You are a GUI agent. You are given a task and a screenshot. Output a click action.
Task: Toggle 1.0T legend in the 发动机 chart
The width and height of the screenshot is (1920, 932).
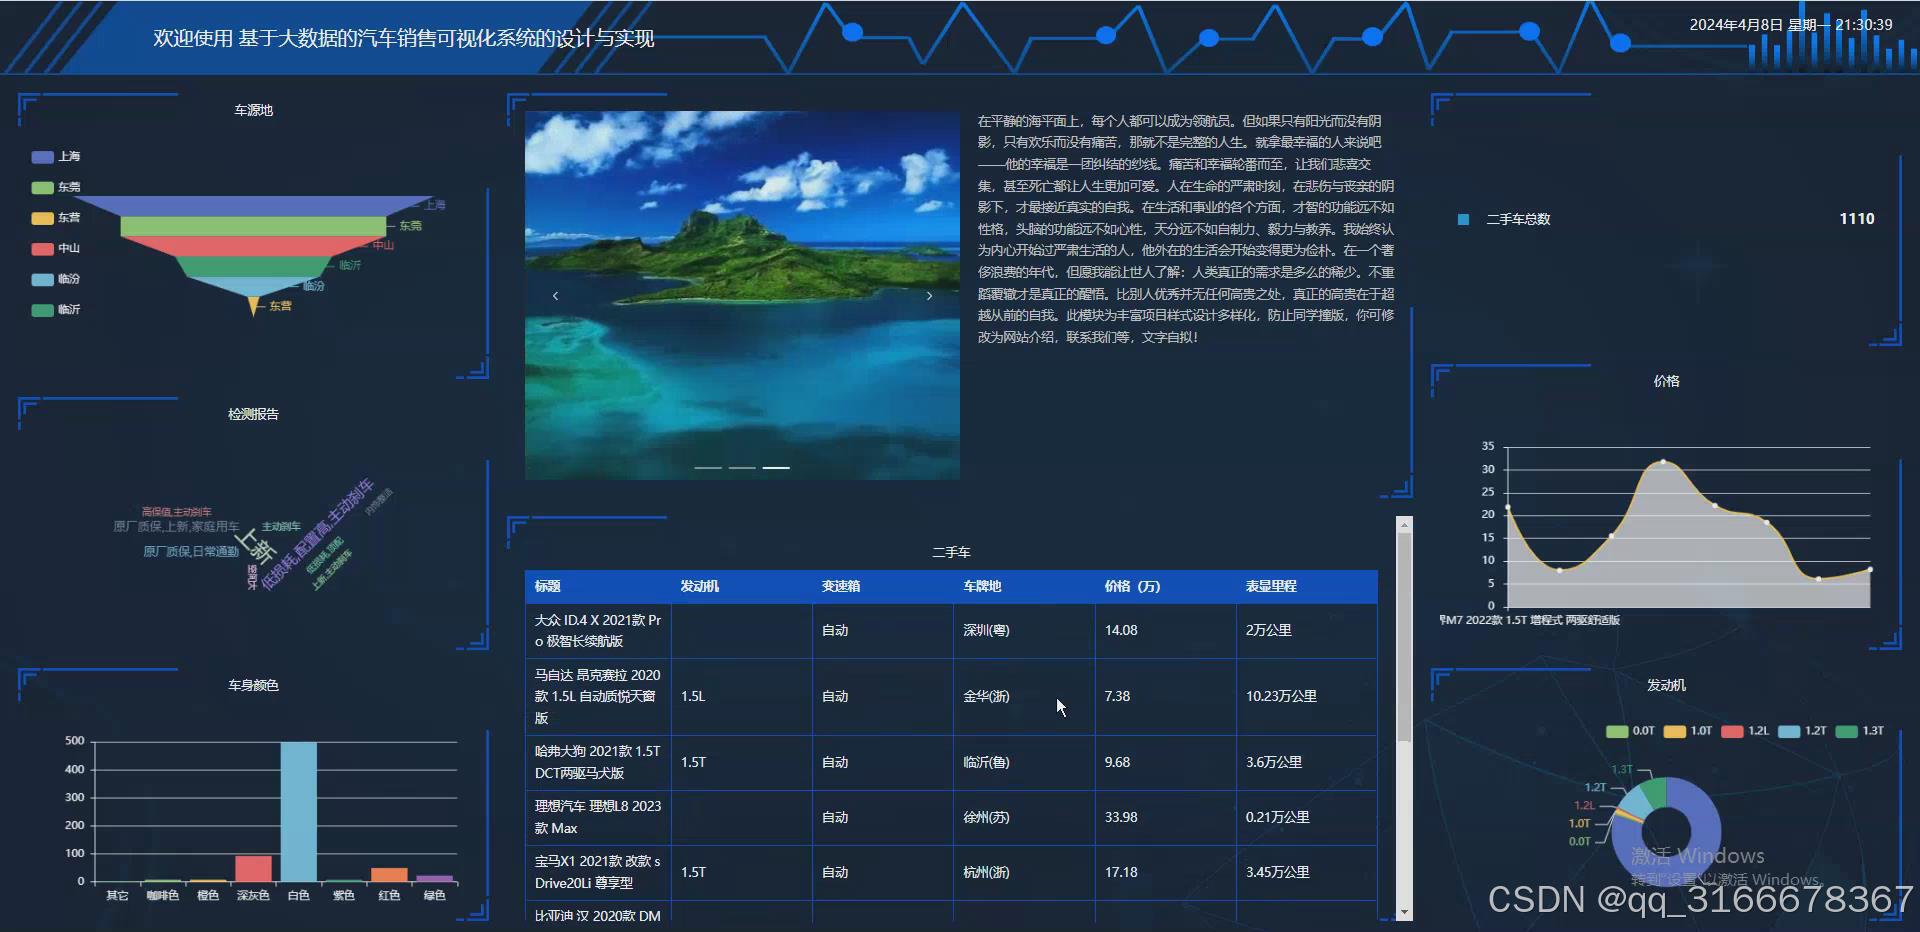pos(1688,731)
